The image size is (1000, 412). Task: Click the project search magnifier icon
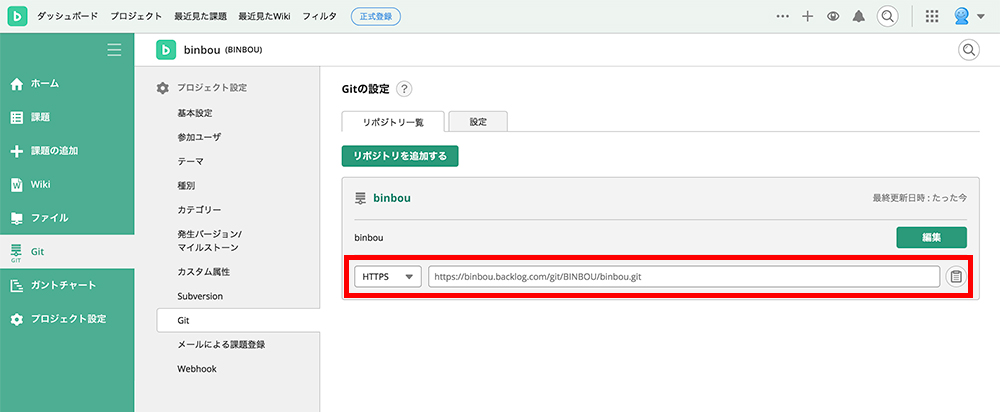click(x=969, y=50)
